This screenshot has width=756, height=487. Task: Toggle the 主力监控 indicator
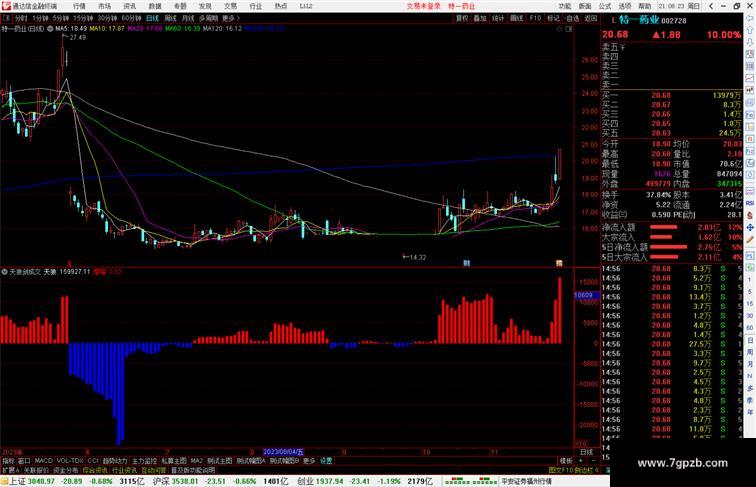coord(144,461)
